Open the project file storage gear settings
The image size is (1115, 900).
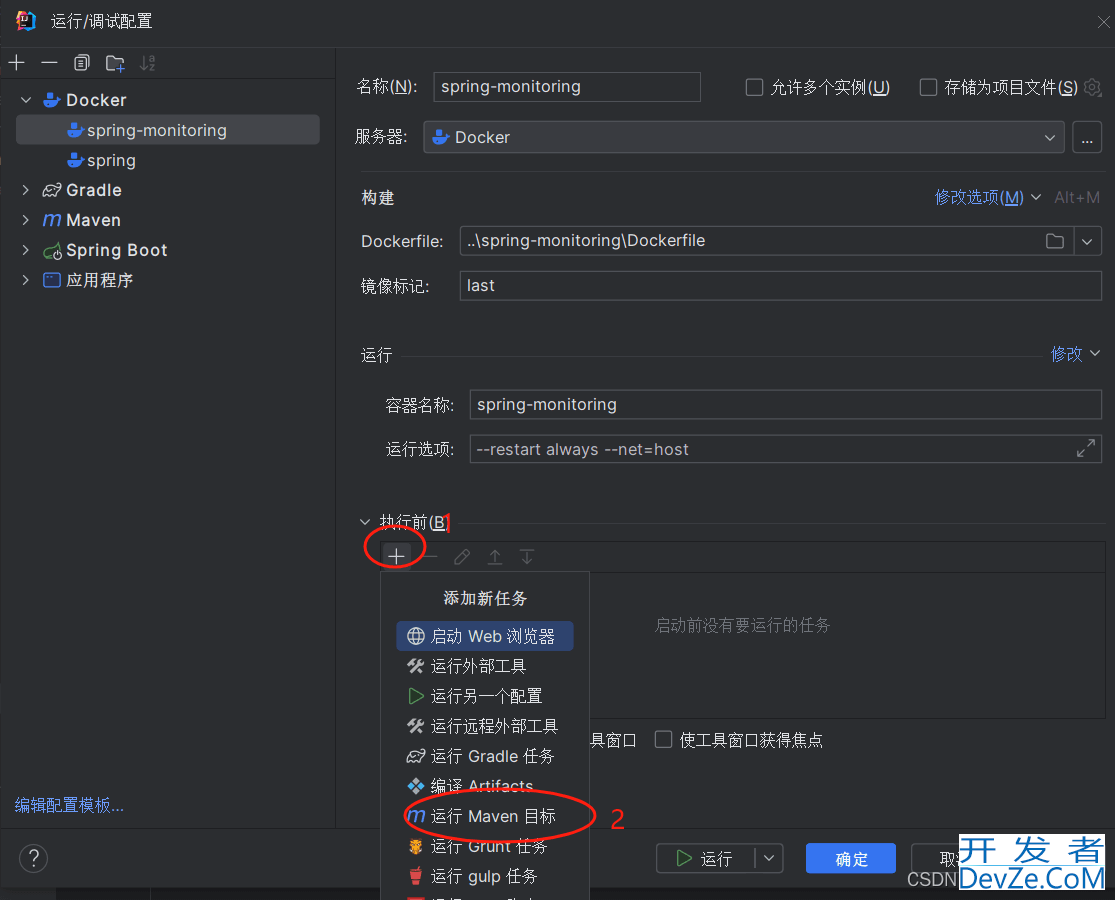[x=1093, y=87]
